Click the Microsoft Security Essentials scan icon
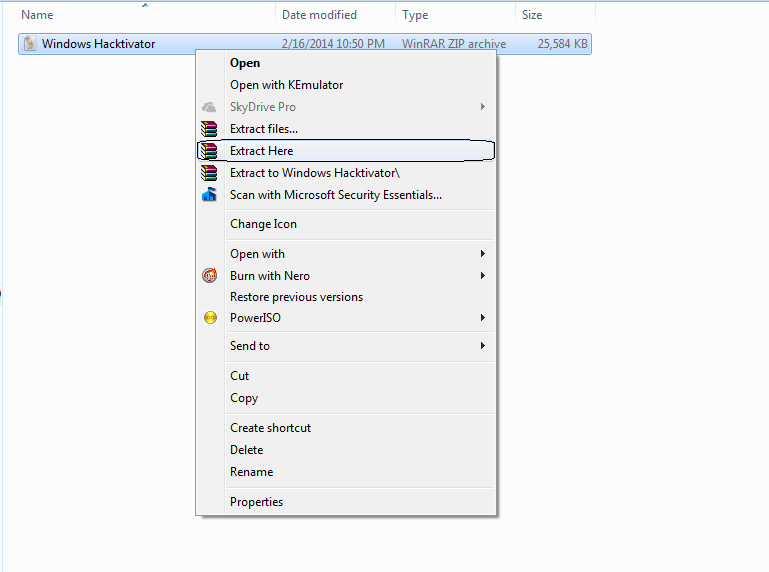769x572 pixels. [x=209, y=195]
